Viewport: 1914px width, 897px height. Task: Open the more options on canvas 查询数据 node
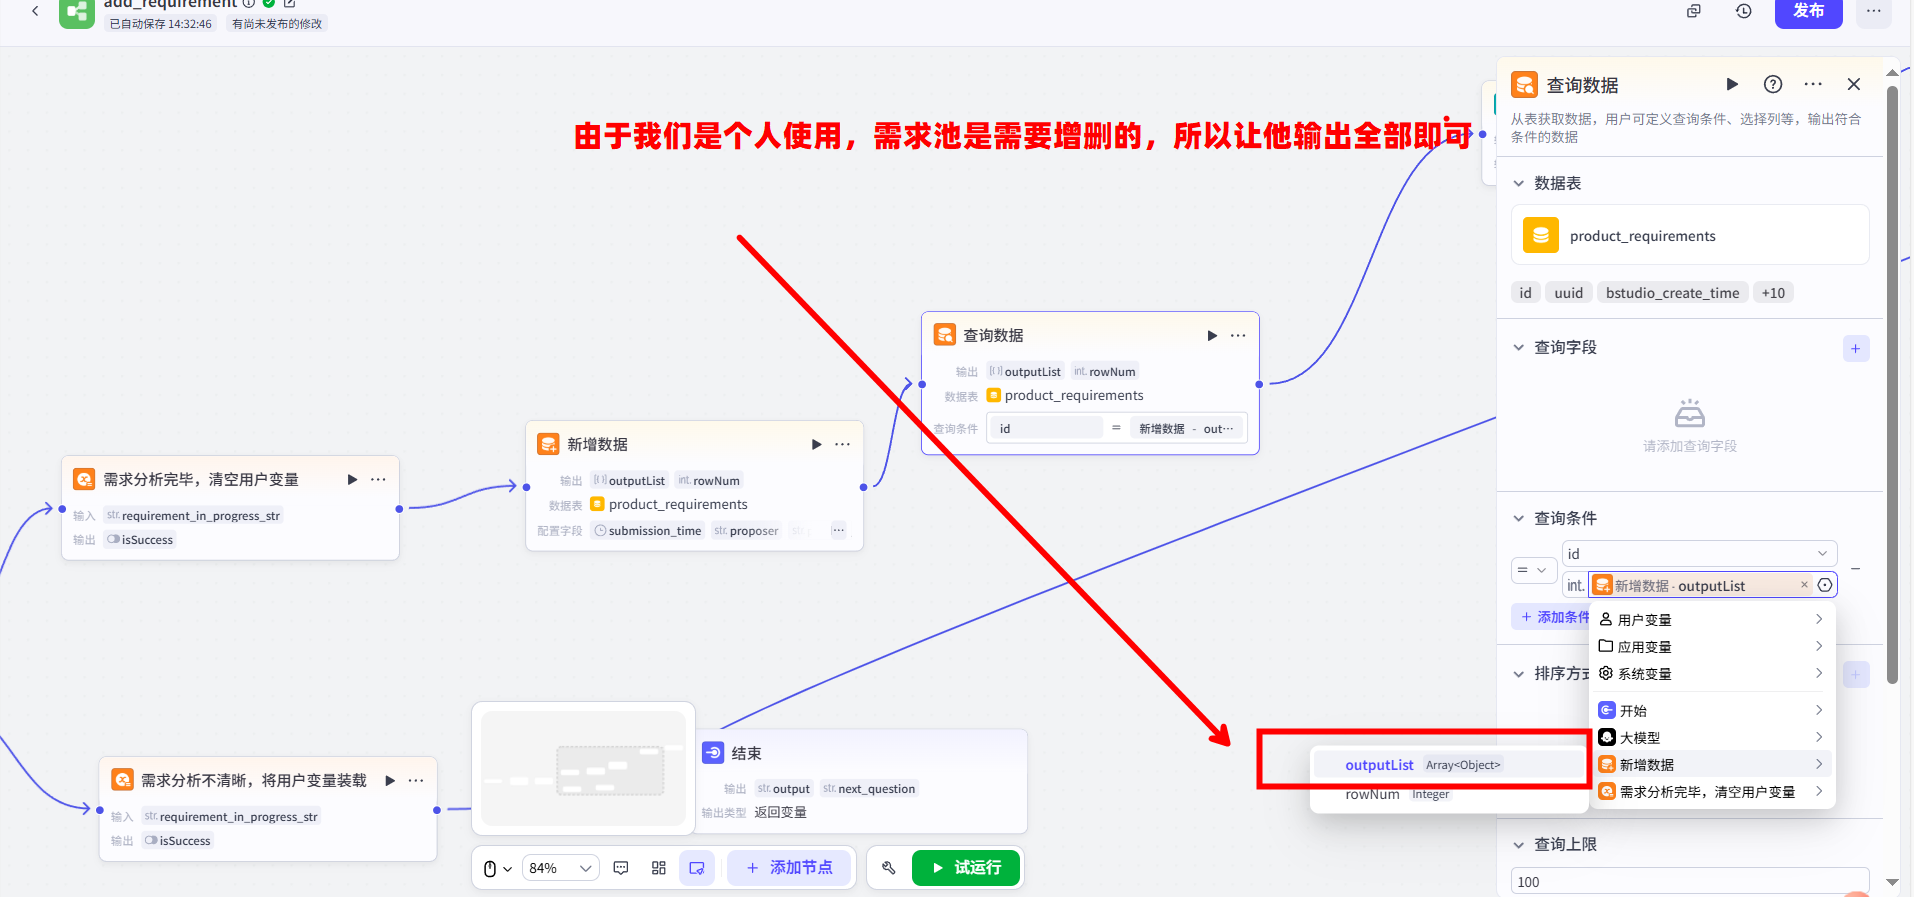pyautogui.click(x=1238, y=335)
